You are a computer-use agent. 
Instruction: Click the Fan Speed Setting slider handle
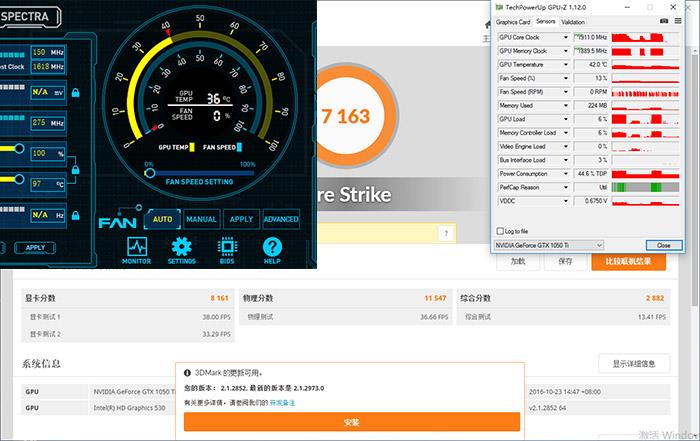pyautogui.click(x=150, y=172)
